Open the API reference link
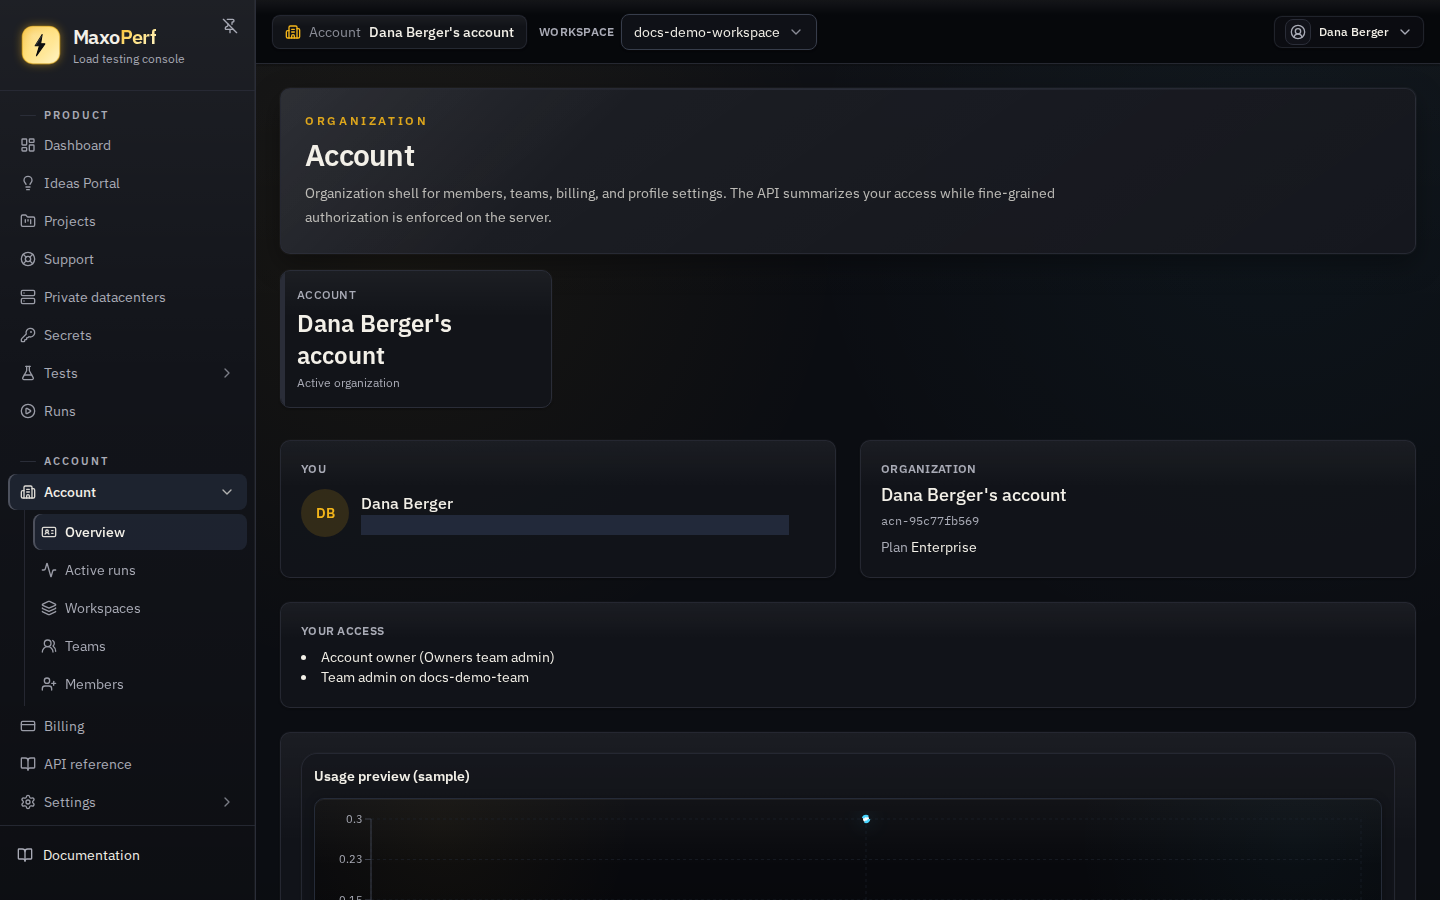The height and width of the screenshot is (900, 1440). (x=127, y=764)
